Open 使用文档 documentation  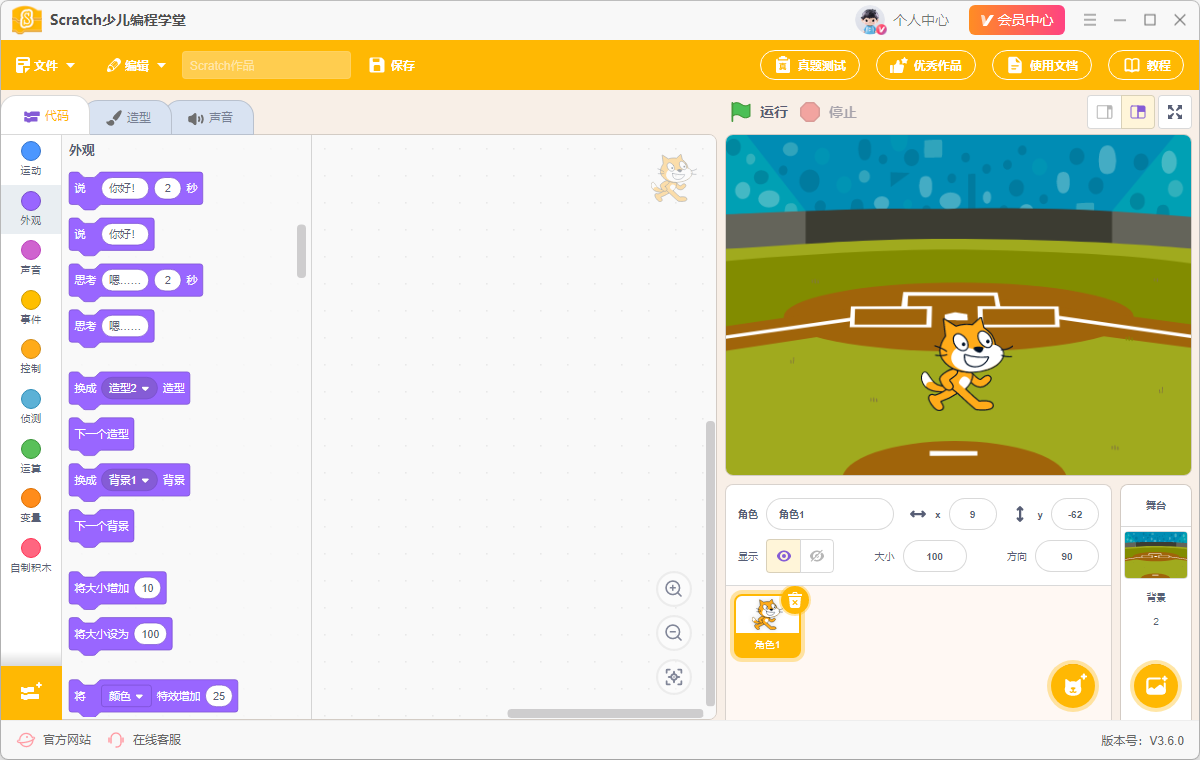click(x=1043, y=65)
